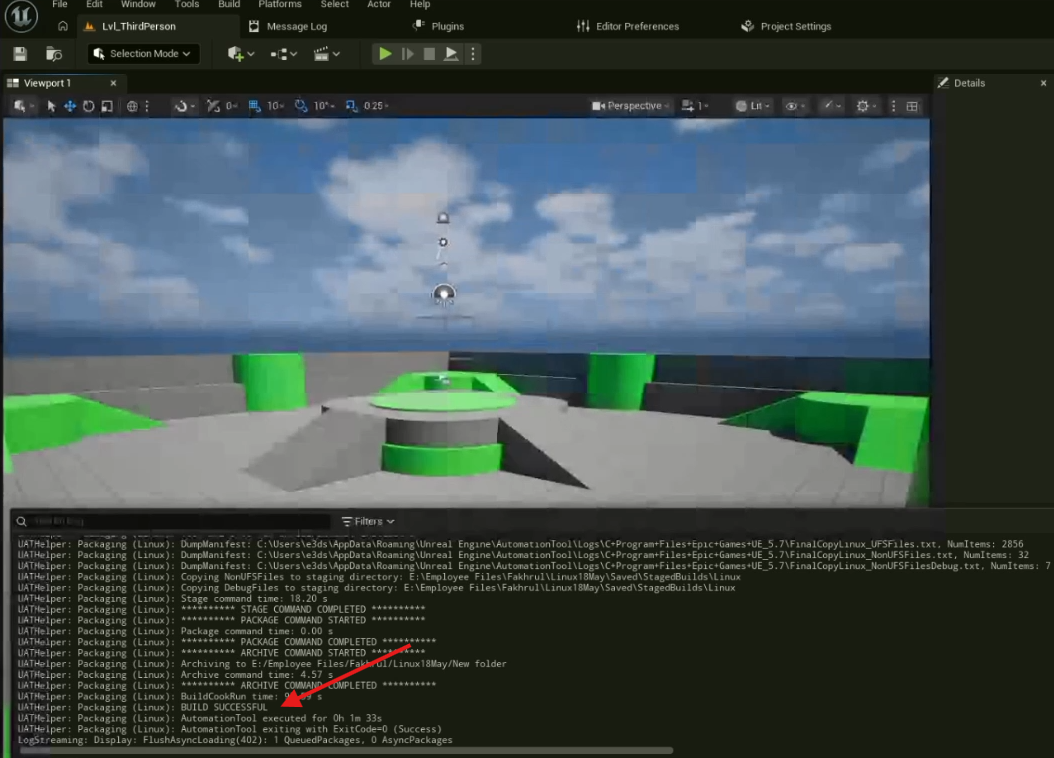The height and width of the screenshot is (758, 1054).
Task: Select the 'LogStreaming: Display: FlushAsyncLoading' log line
Action: pyautogui.click(x=235, y=740)
